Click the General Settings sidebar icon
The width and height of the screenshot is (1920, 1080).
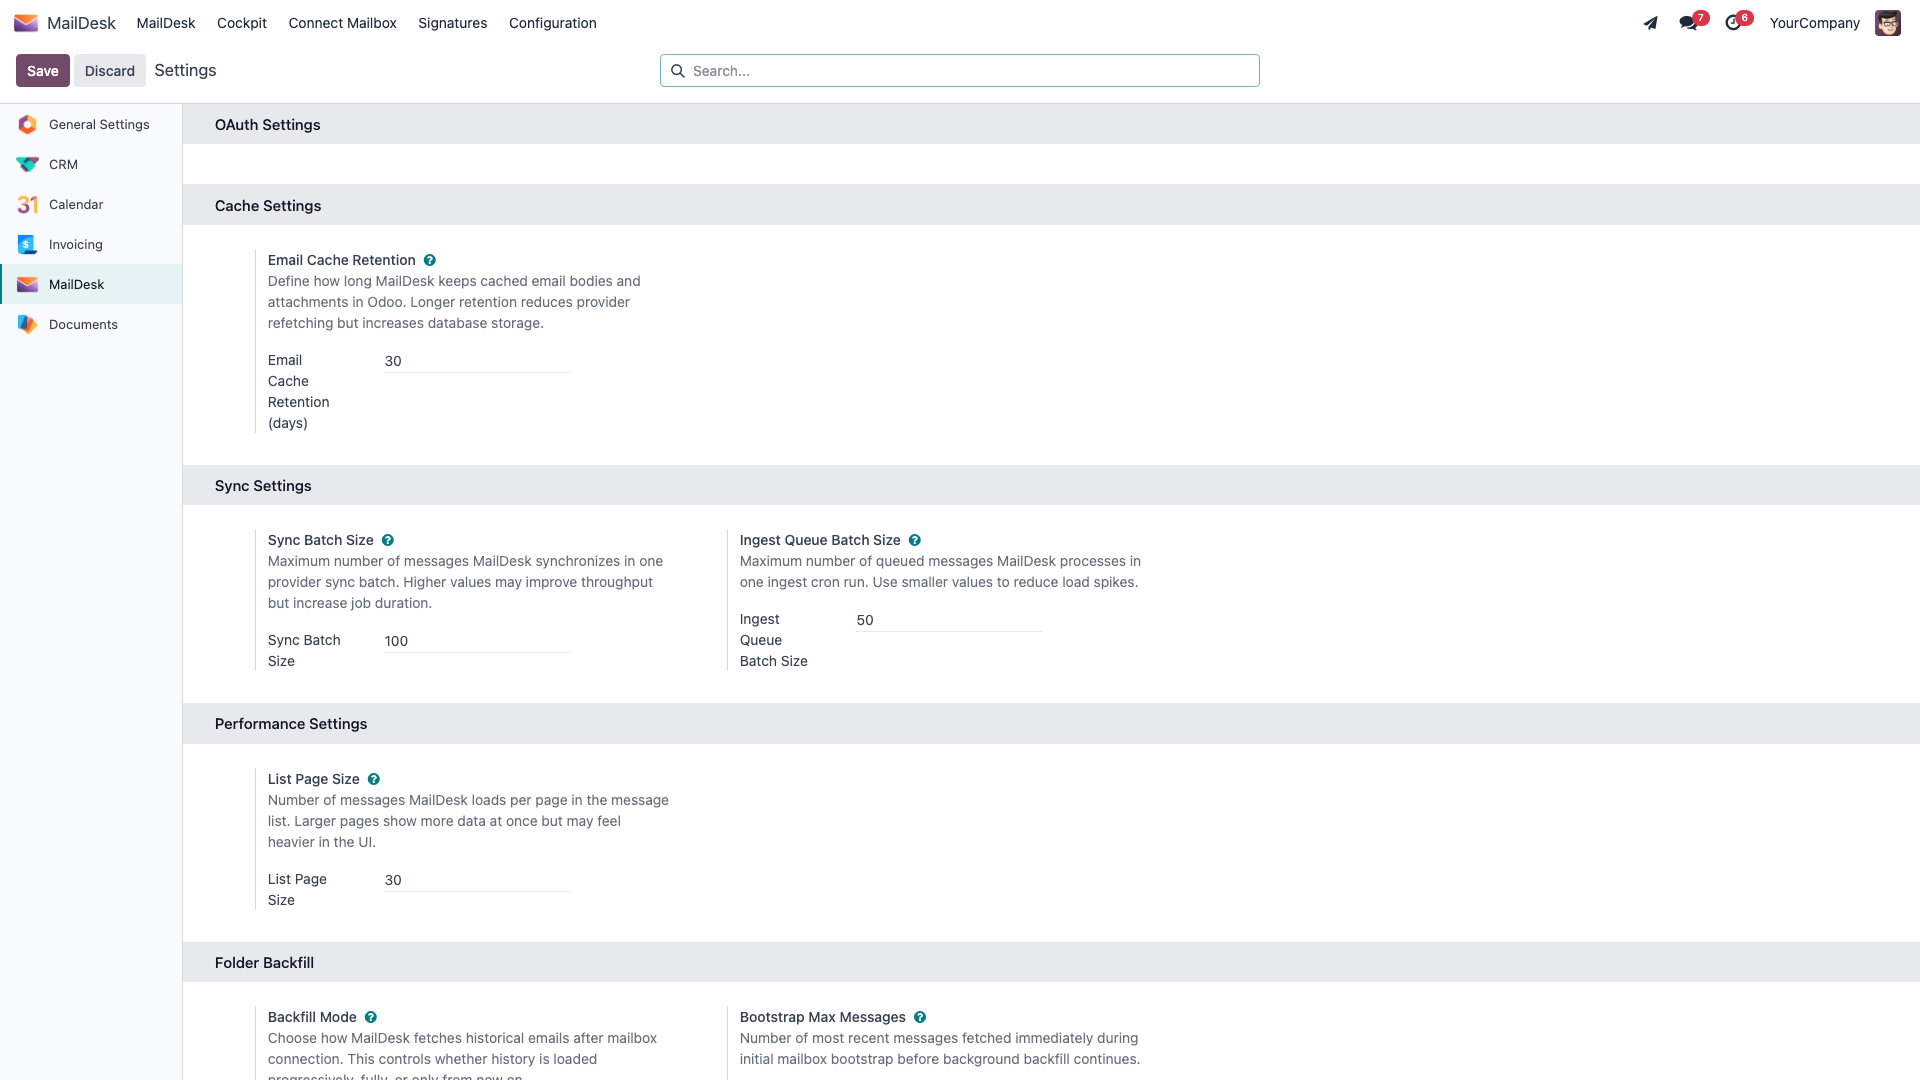tap(27, 124)
